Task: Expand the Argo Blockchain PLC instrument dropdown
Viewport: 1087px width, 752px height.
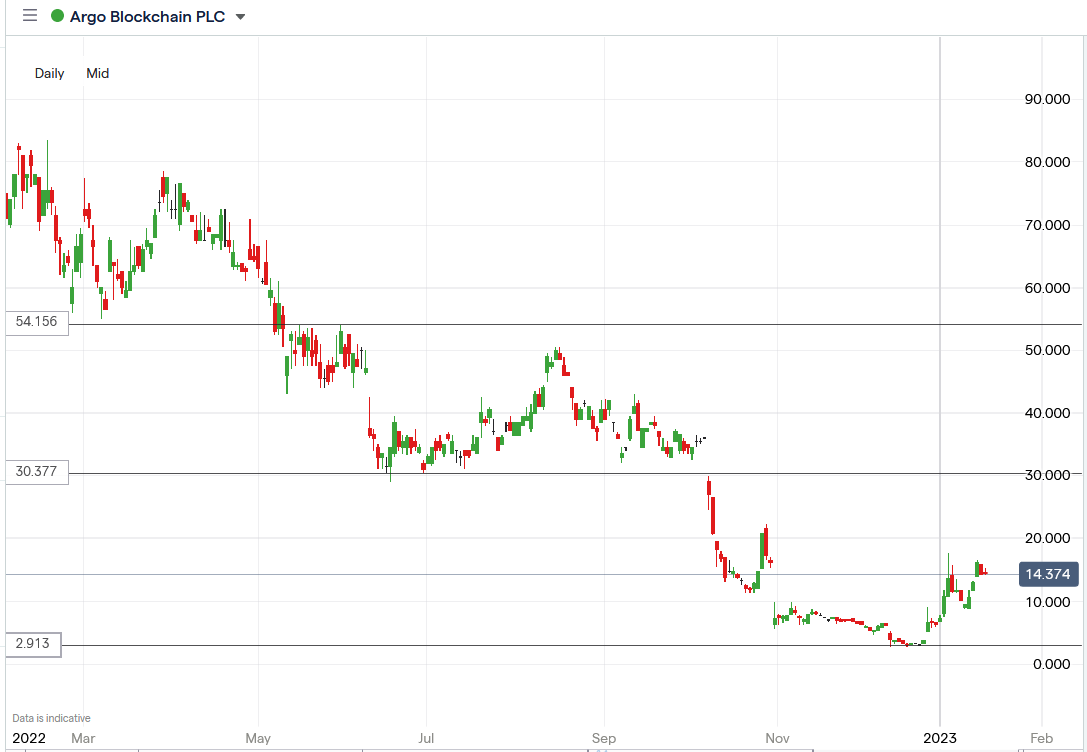Action: (241, 17)
